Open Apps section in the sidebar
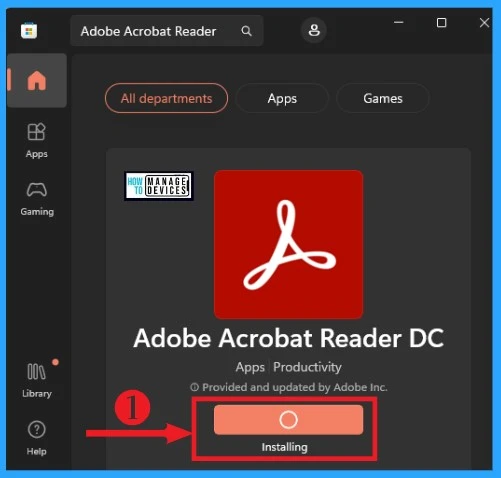Viewport: 501px width, 478px height. coord(37,140)
